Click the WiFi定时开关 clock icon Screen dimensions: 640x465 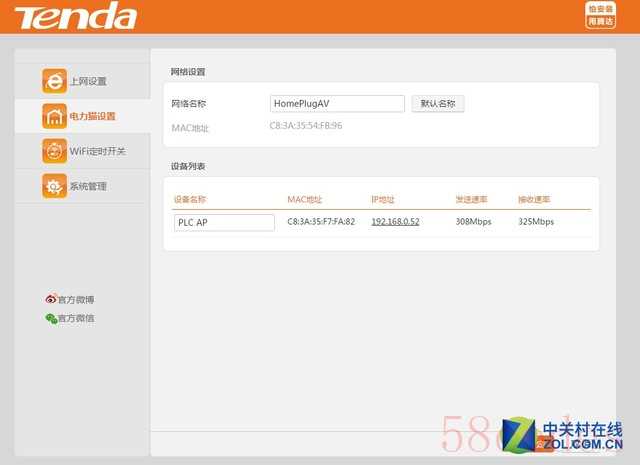pos(54,151)
